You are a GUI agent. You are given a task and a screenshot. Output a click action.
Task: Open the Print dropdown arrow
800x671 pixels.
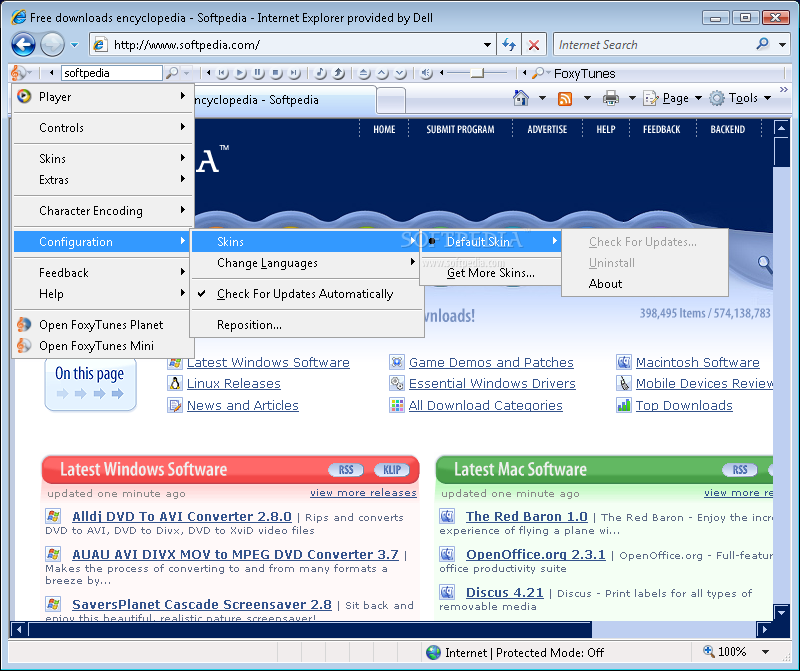pyautogui.click(x=632, y=98)
